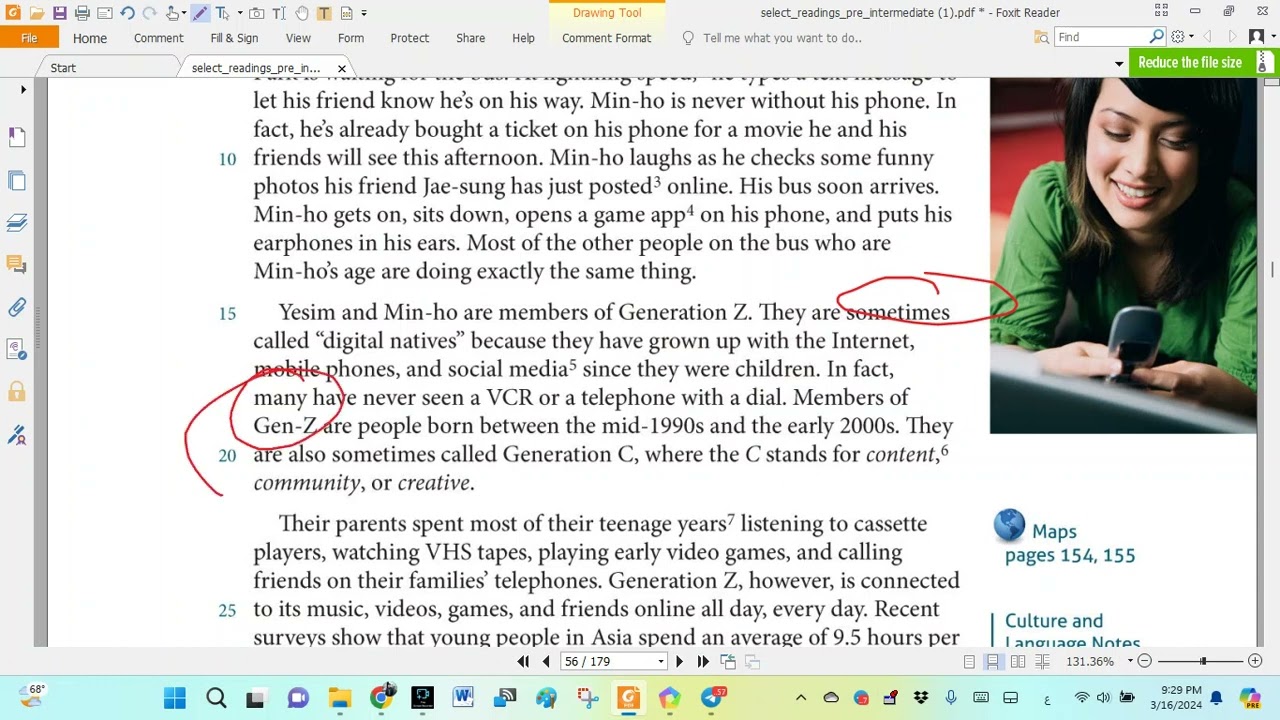Open the Select tool dropdown arrow
Image resolution: width=1280 pixels, height=720 pixels.
pos(240,13)
